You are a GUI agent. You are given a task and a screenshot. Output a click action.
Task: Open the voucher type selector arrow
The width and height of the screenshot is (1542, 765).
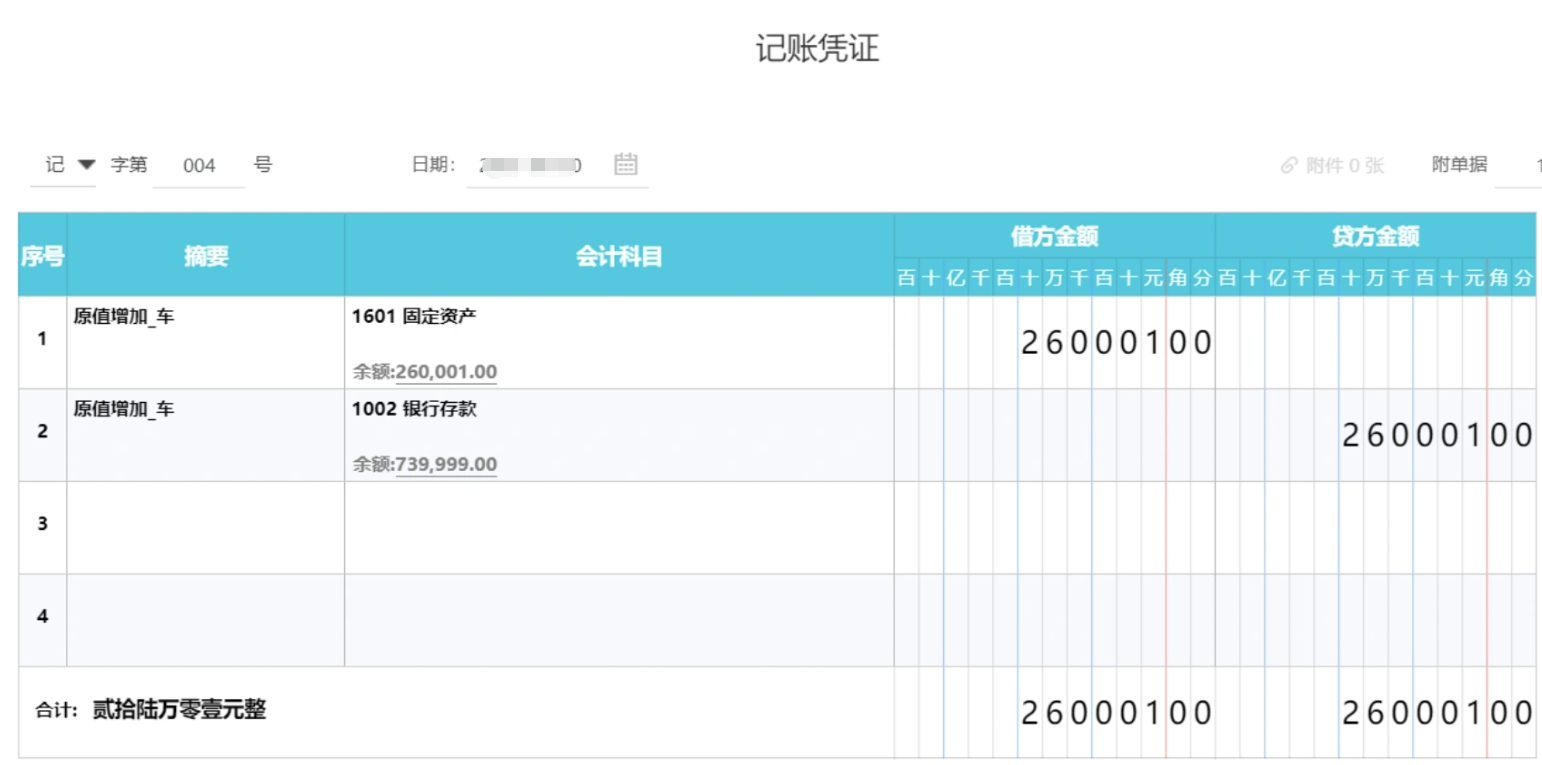[x=85, y=166]
